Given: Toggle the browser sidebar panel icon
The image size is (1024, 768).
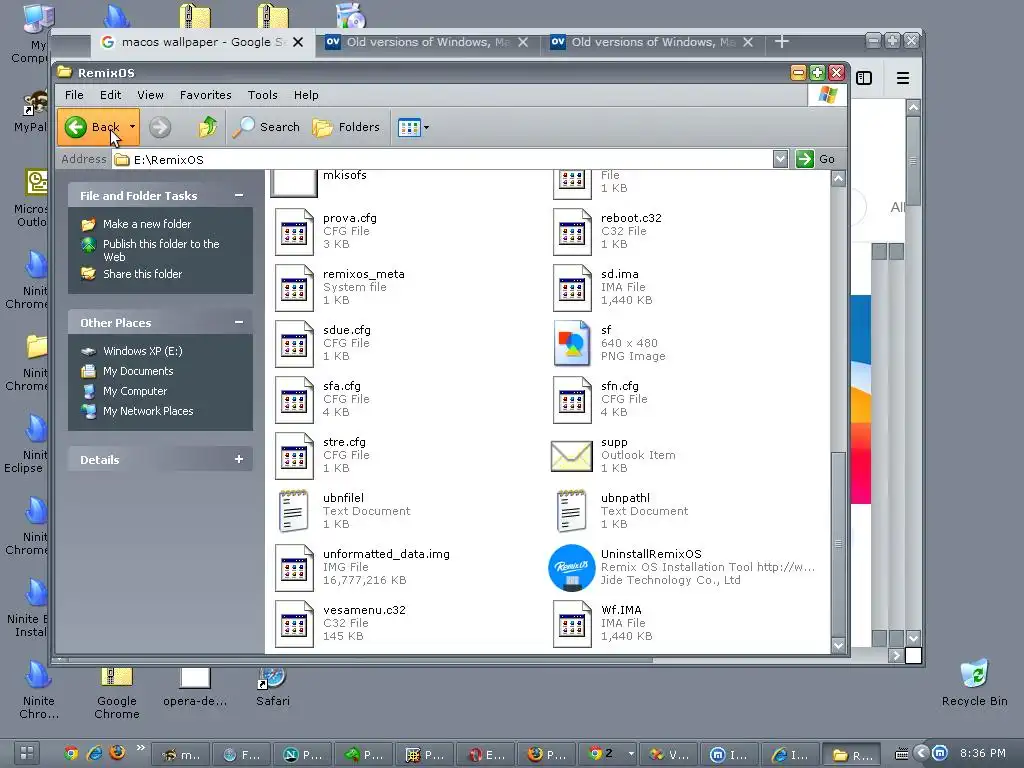Looking at the screenshot, I should [x=864, y=78].
